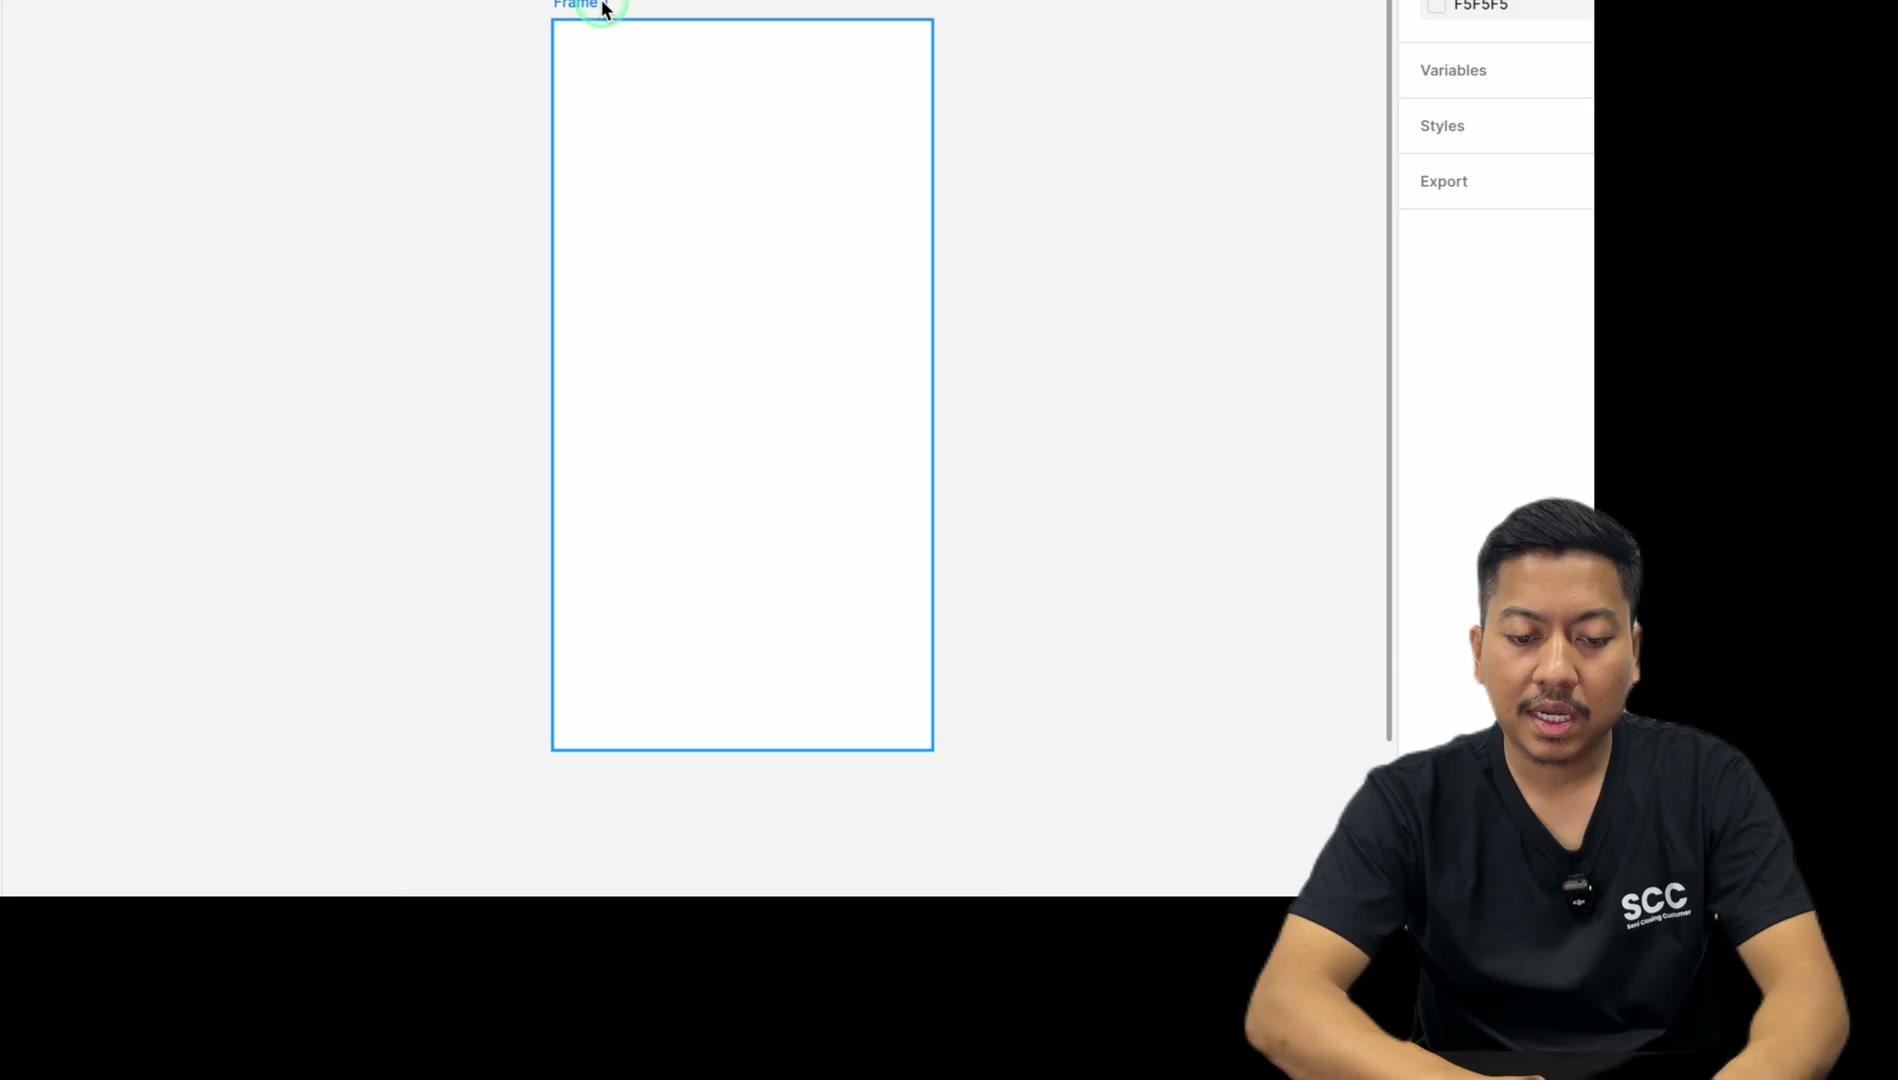The width and height of the screenshot is (1898, 1080).
Task: Open the Variables section
Action: [1453, 70]
